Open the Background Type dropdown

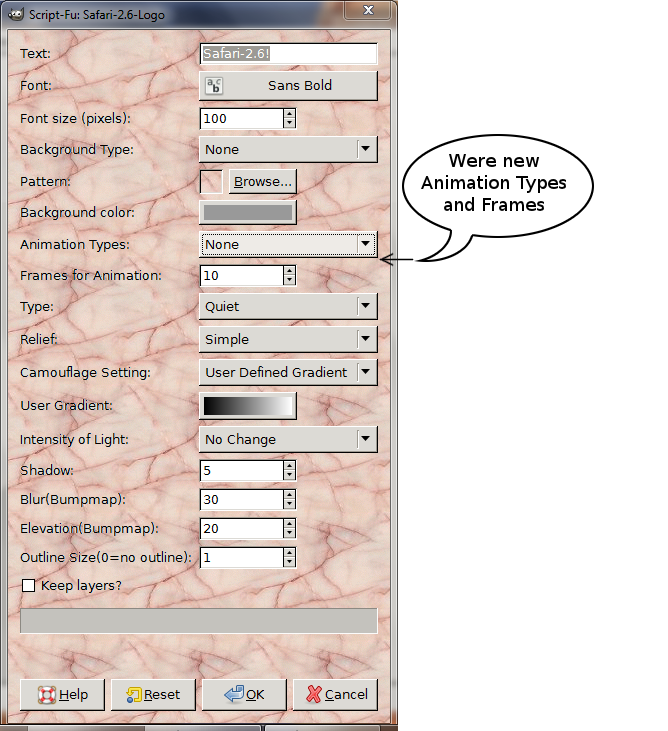coord(288,149)
